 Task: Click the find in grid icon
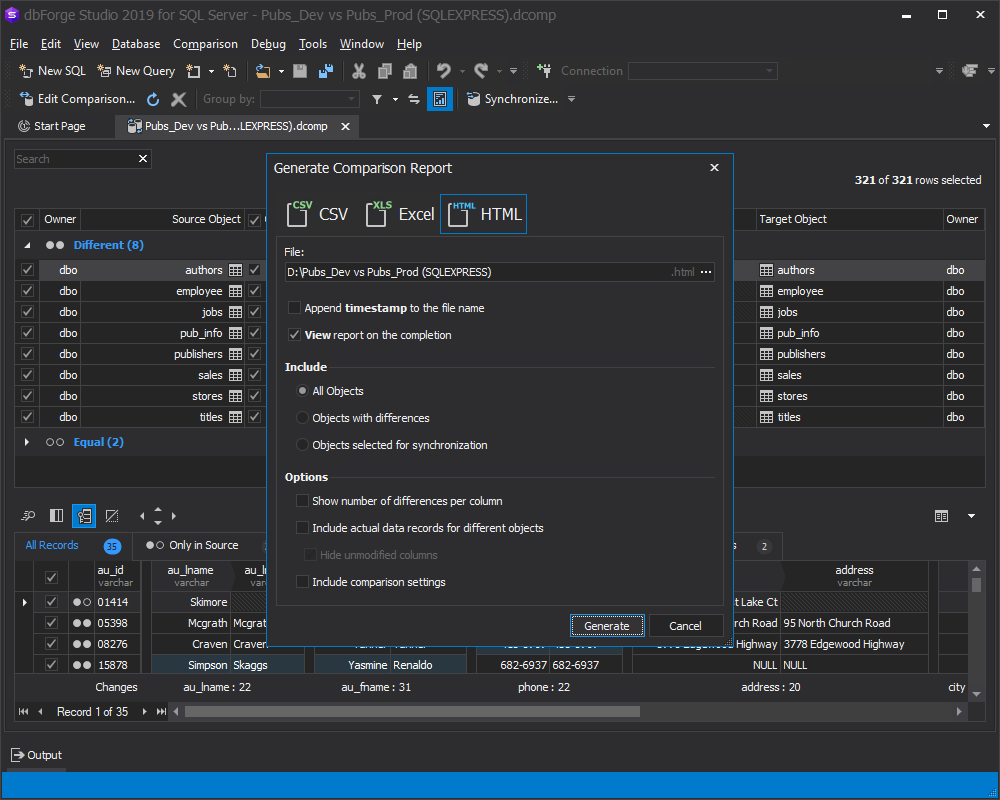(29, 515)
